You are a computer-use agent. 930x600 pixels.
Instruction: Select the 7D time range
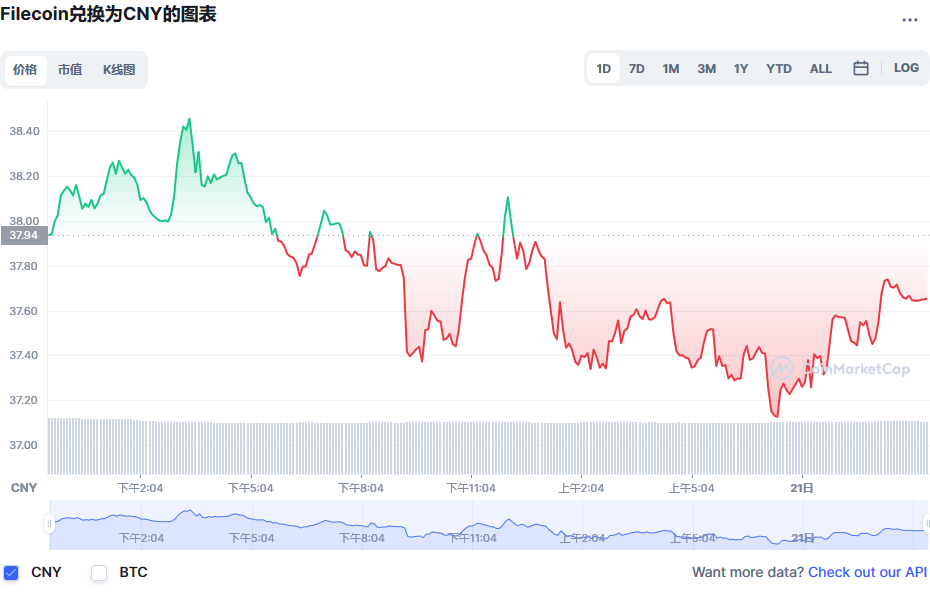pos(636,69)
